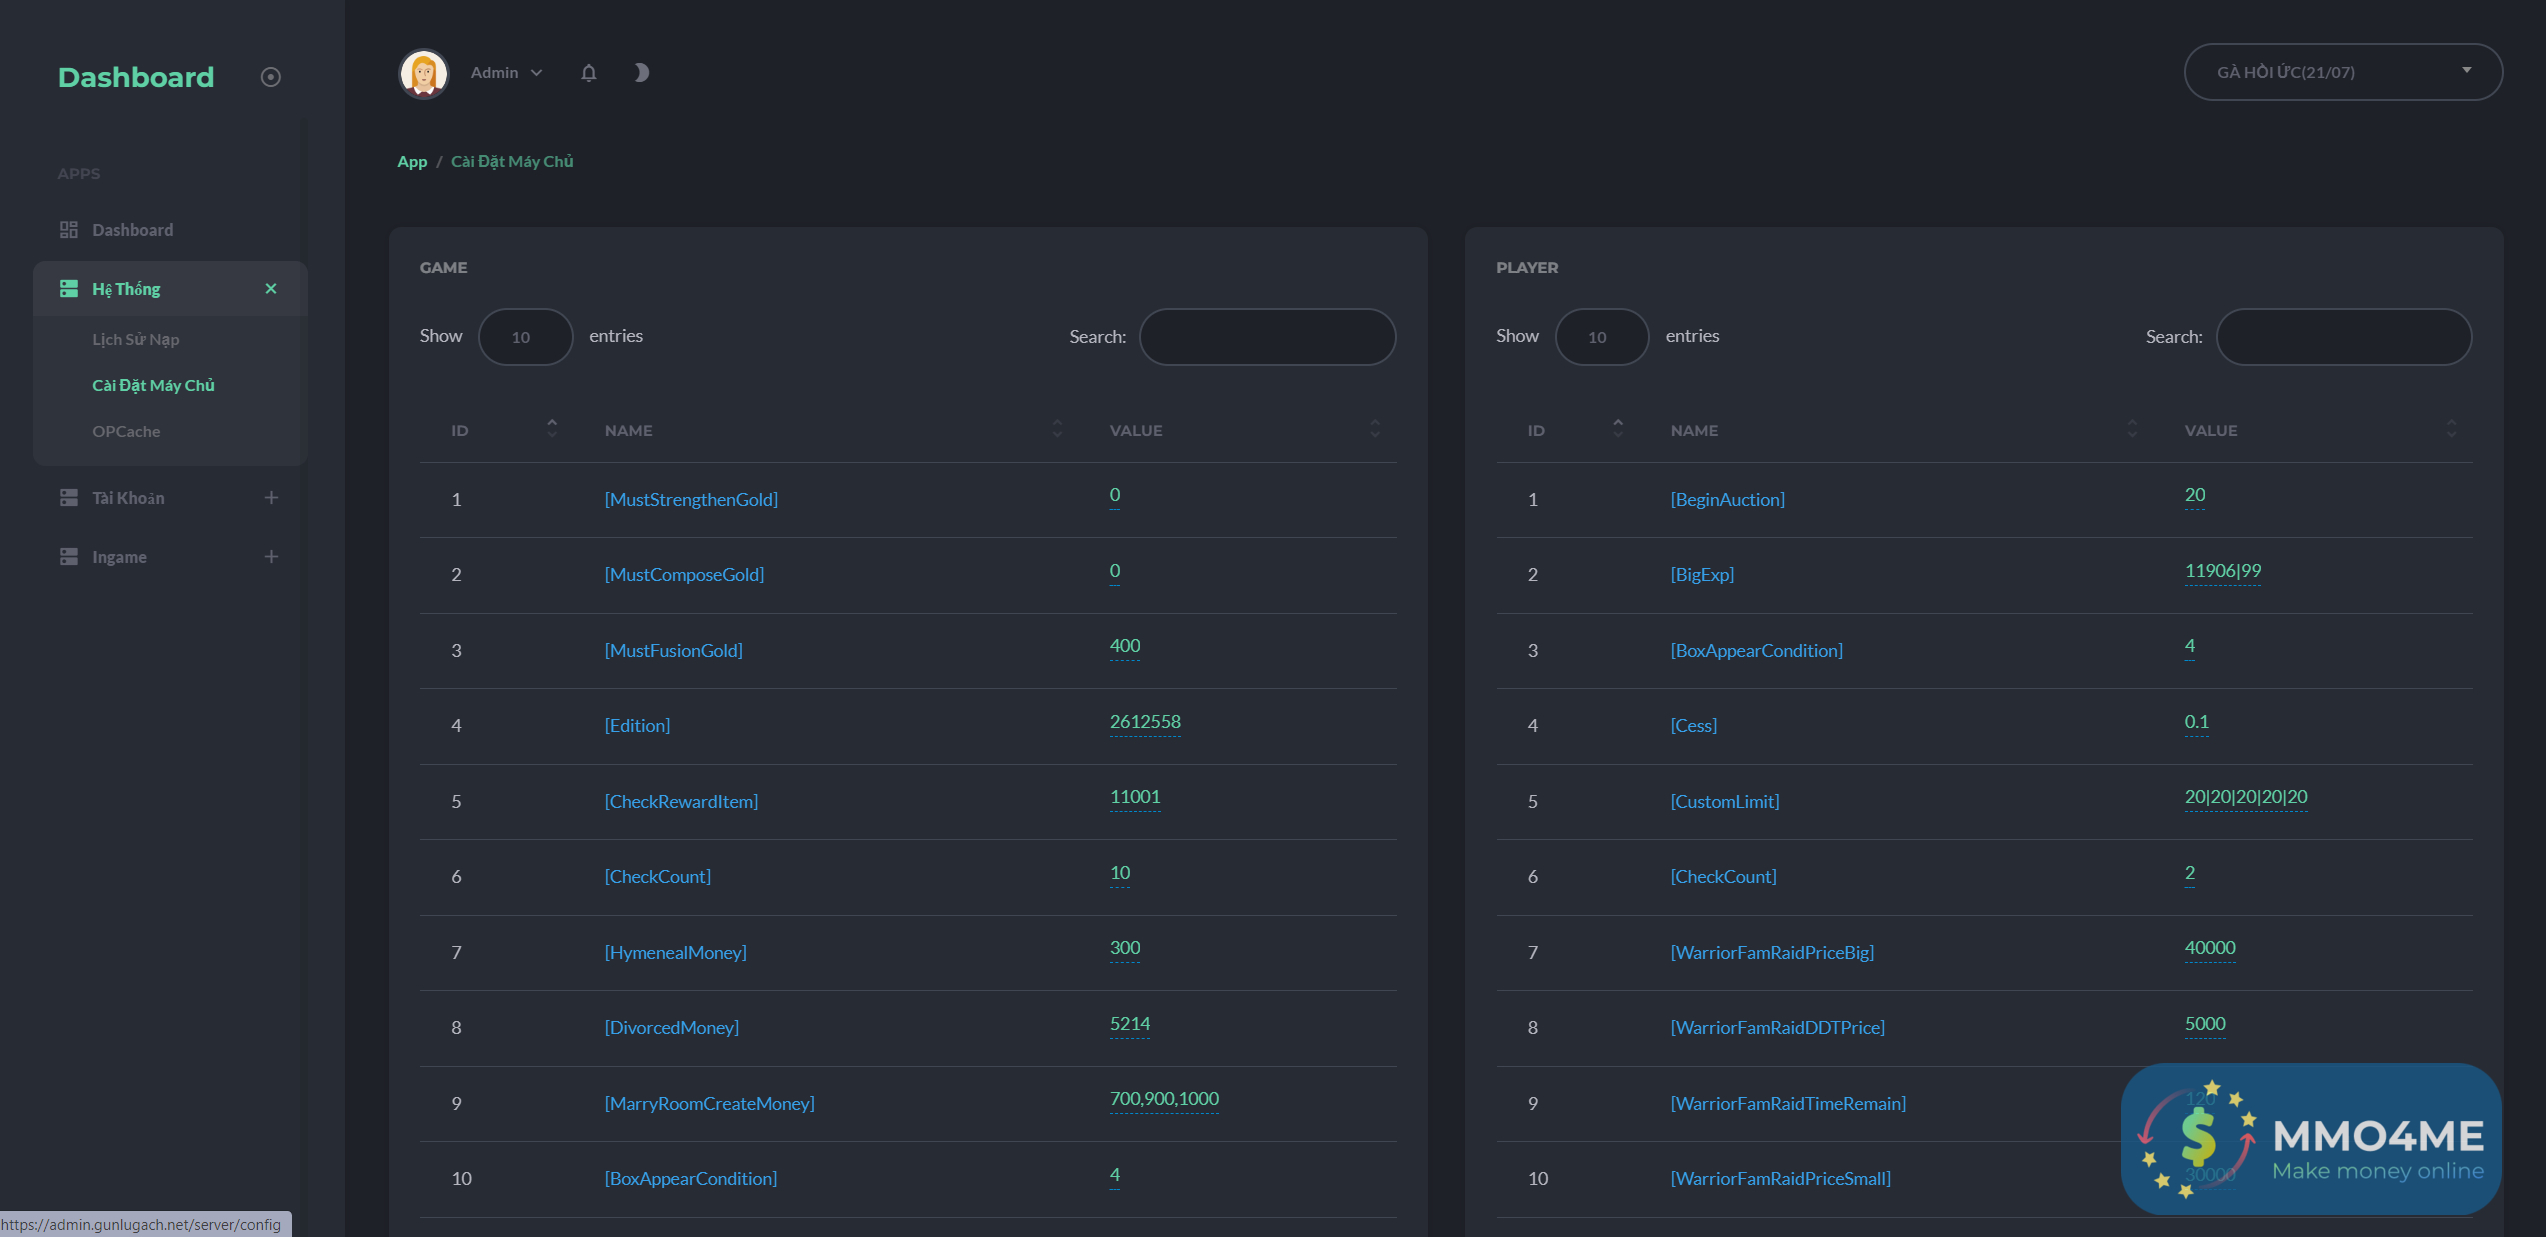Edit CustomLimit value 20|20|20|20|20
Image resolution: width=2546 pixels, height=1237 pixels.
click(2246, 797)
